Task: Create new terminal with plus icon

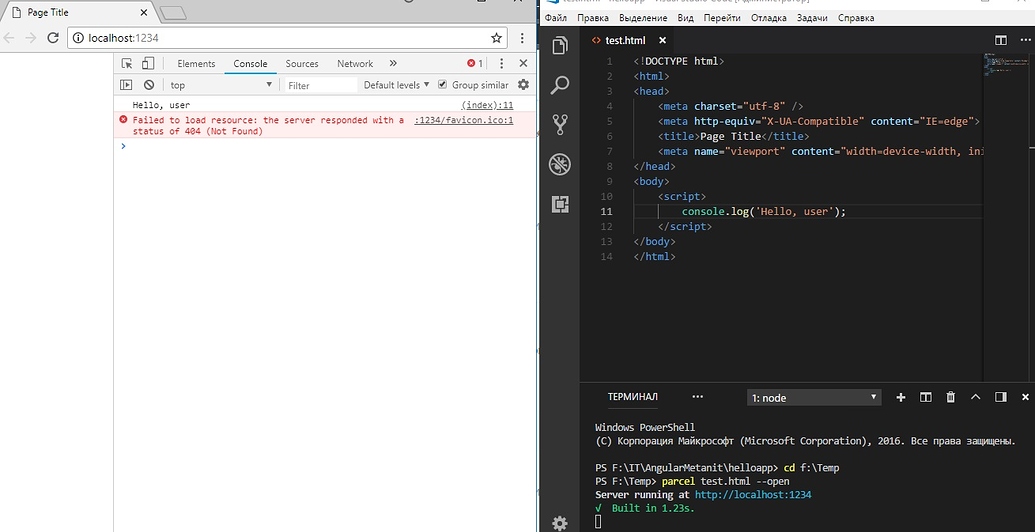Action: (x=901, y=397)
